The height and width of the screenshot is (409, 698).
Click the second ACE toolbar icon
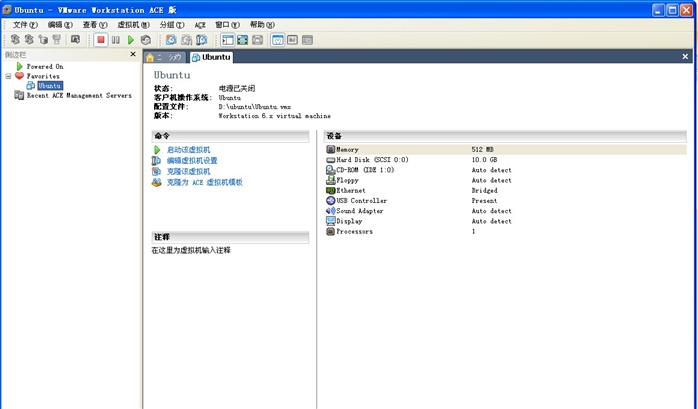click(x=29, y=40)
